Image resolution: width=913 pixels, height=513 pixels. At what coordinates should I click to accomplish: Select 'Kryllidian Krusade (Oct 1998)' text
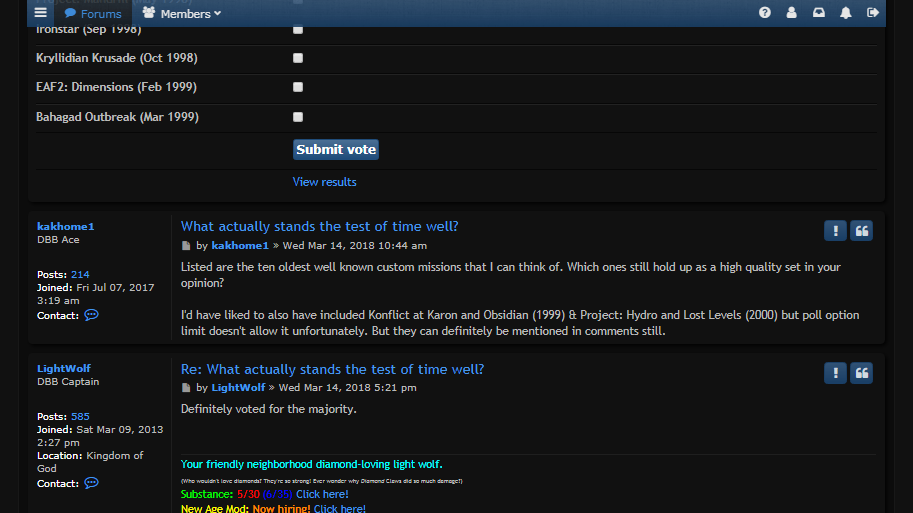point(117,58)
